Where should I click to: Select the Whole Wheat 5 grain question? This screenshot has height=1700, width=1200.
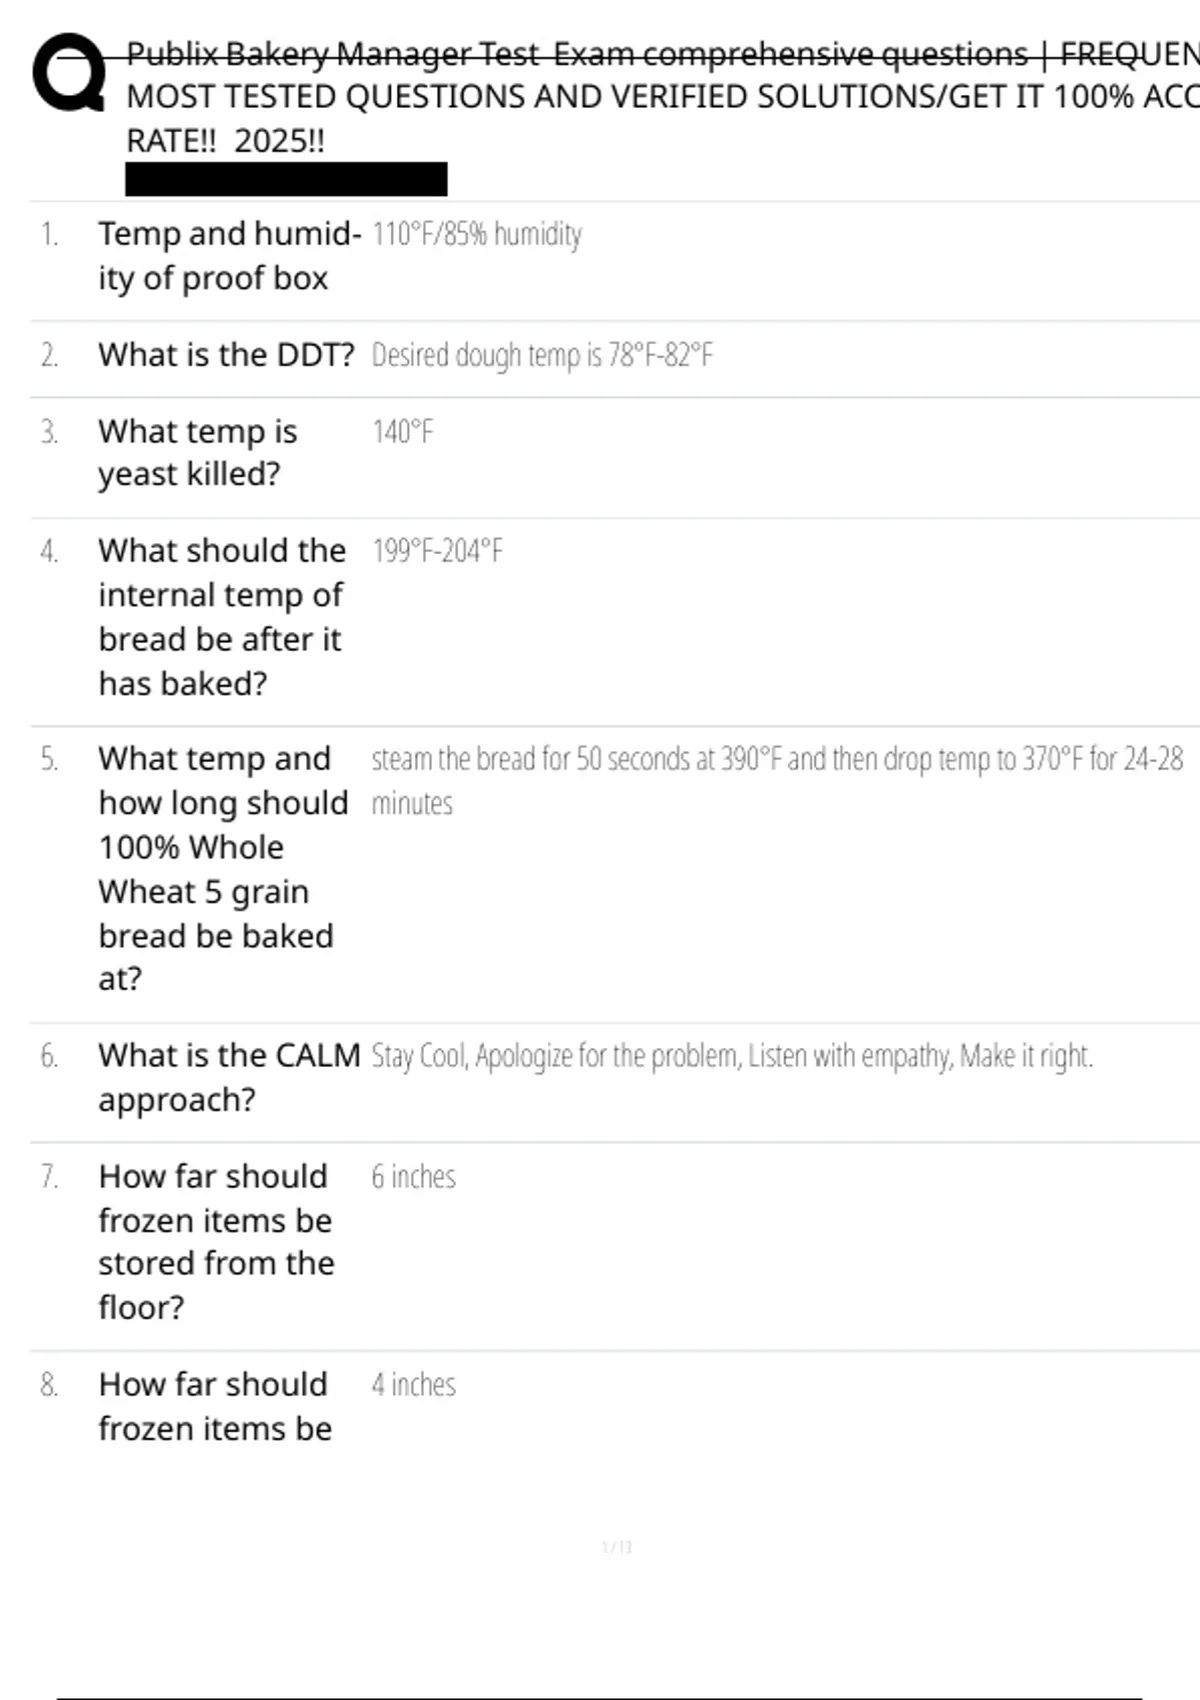(222, 868)
